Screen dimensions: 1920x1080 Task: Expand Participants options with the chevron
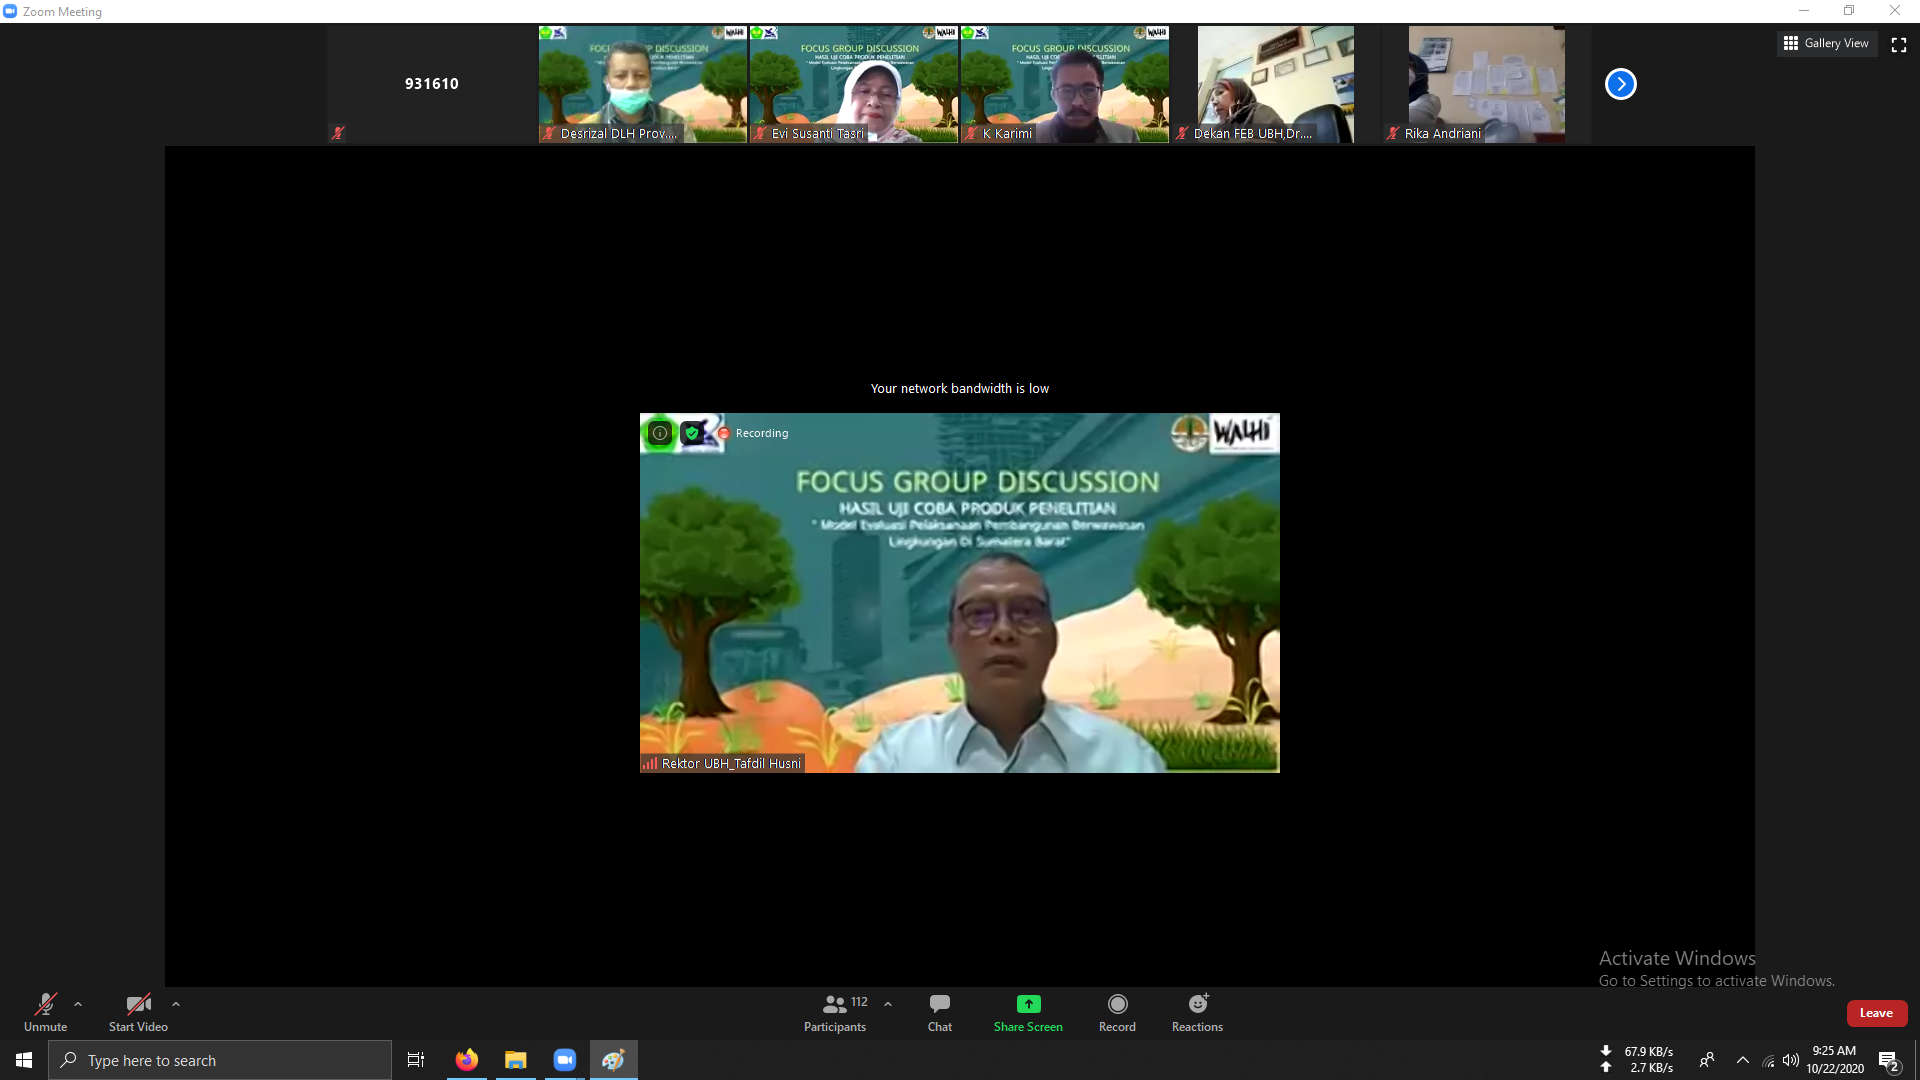coord(888,1004)
